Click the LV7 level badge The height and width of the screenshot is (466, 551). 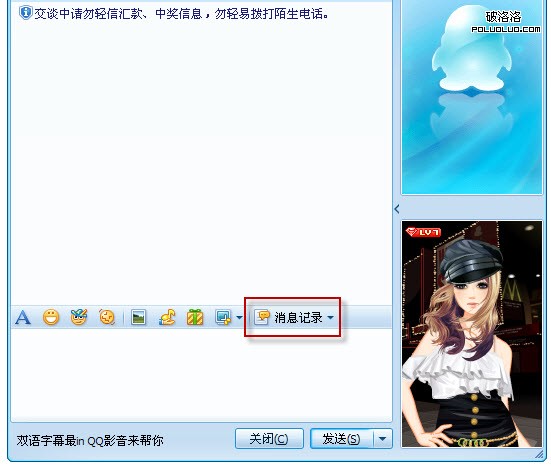pos(423,232)
